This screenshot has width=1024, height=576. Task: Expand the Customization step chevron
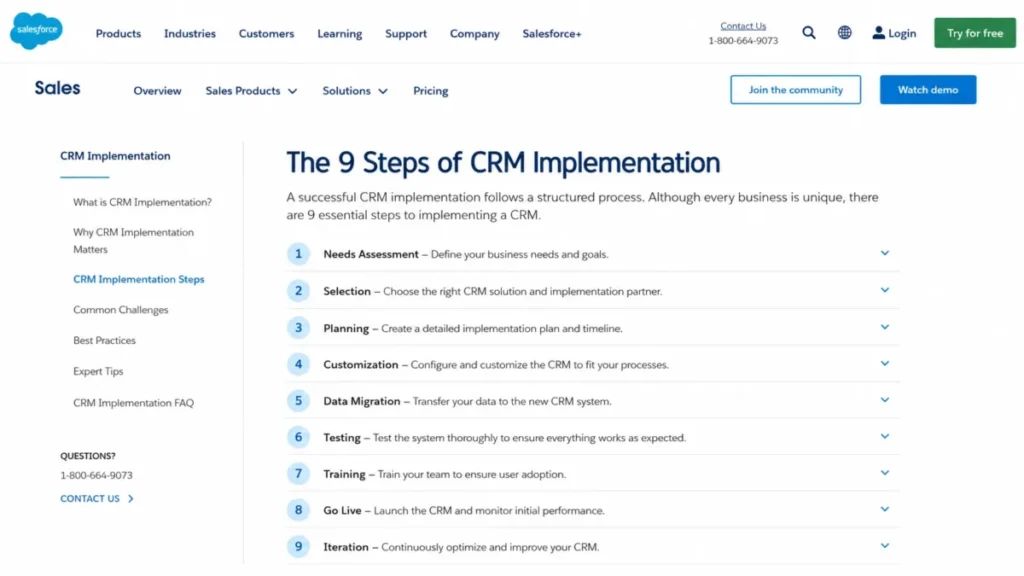884,364
